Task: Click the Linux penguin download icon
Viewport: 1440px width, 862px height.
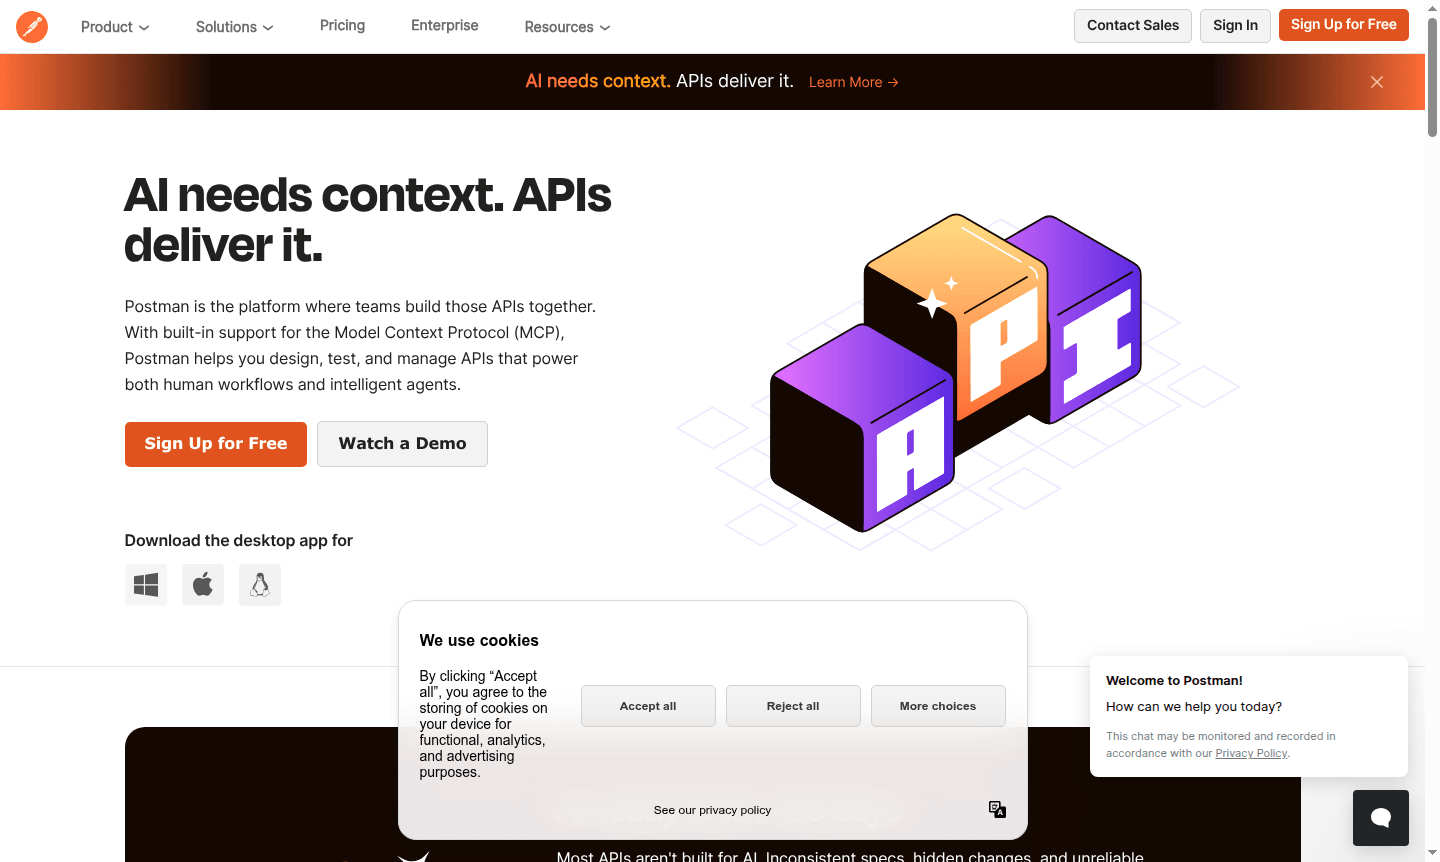Action: pos(259,584)
